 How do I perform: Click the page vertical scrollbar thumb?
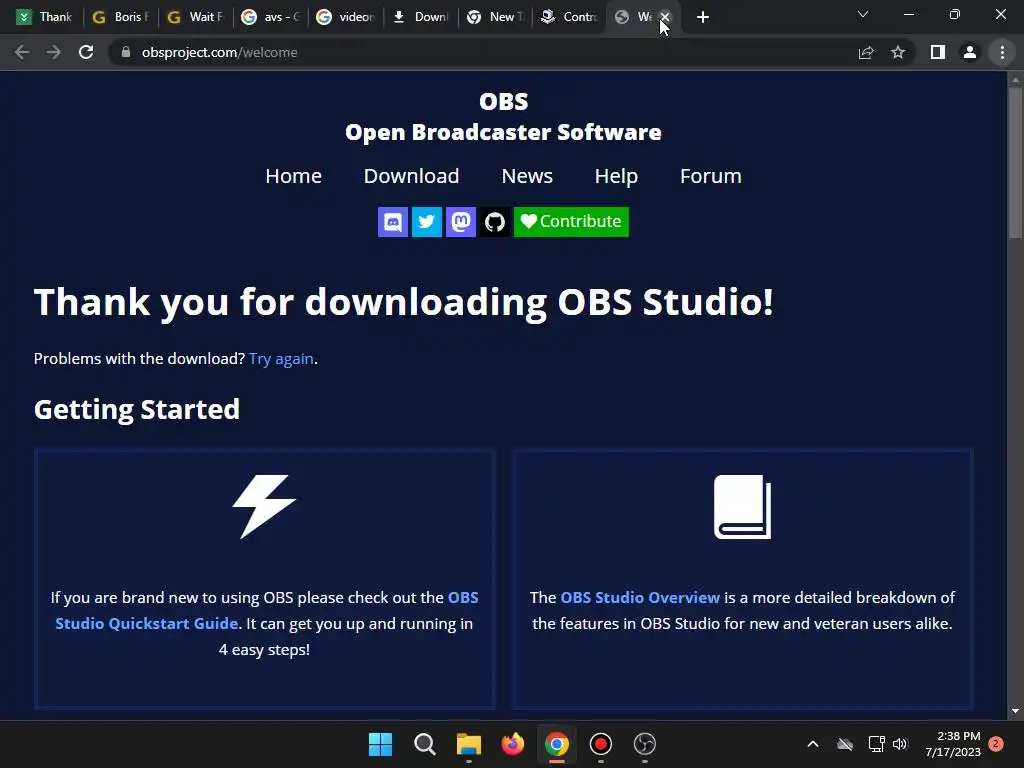(1015, 163)
